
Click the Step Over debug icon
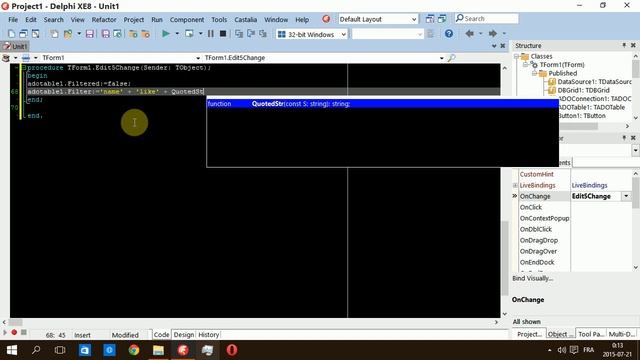pos(251,34)
